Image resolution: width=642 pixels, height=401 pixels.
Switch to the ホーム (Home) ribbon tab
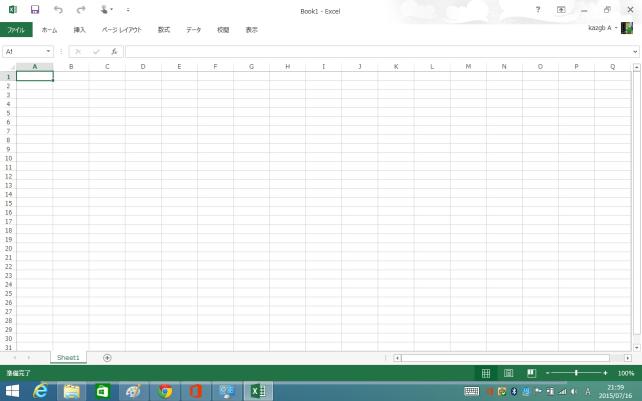pyautogui.click(x=49, y=30)
